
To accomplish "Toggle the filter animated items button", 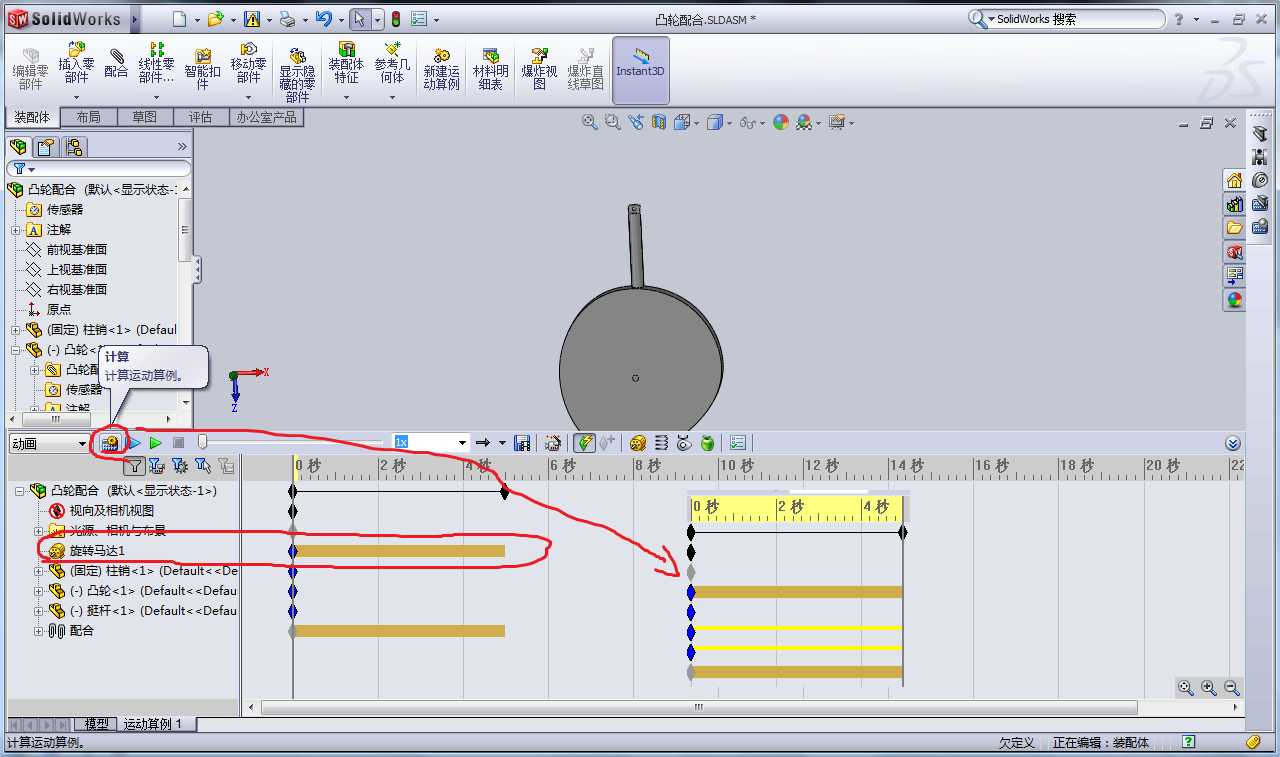I will [x=156, y=465].
